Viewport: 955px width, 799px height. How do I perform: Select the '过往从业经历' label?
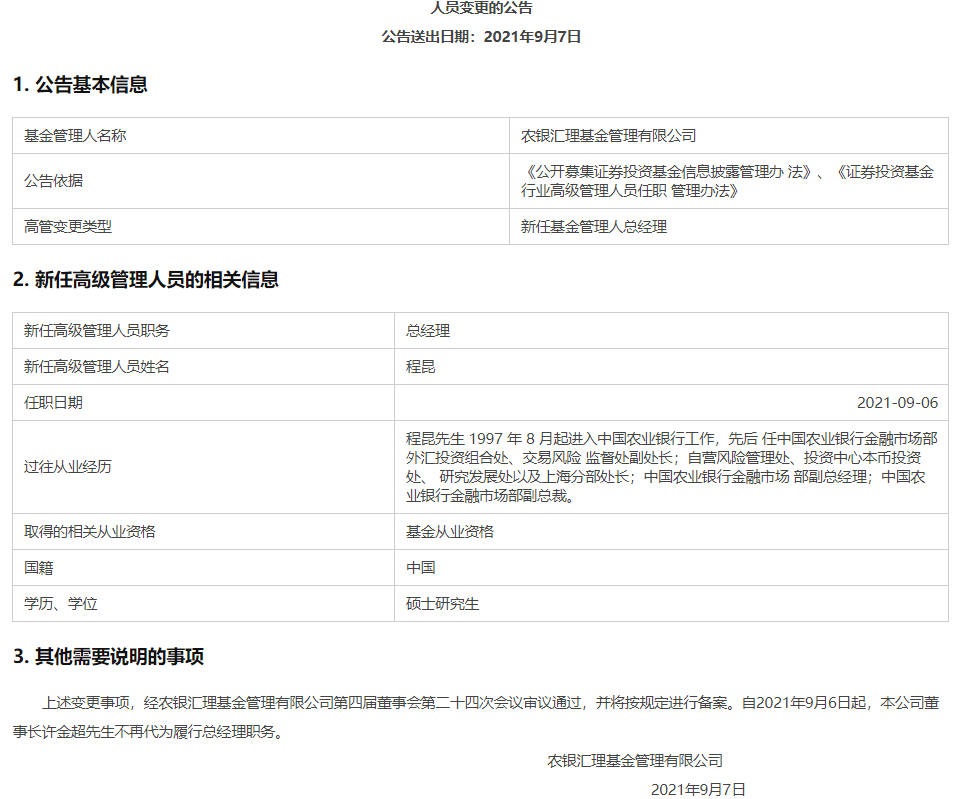coord(68,467)
